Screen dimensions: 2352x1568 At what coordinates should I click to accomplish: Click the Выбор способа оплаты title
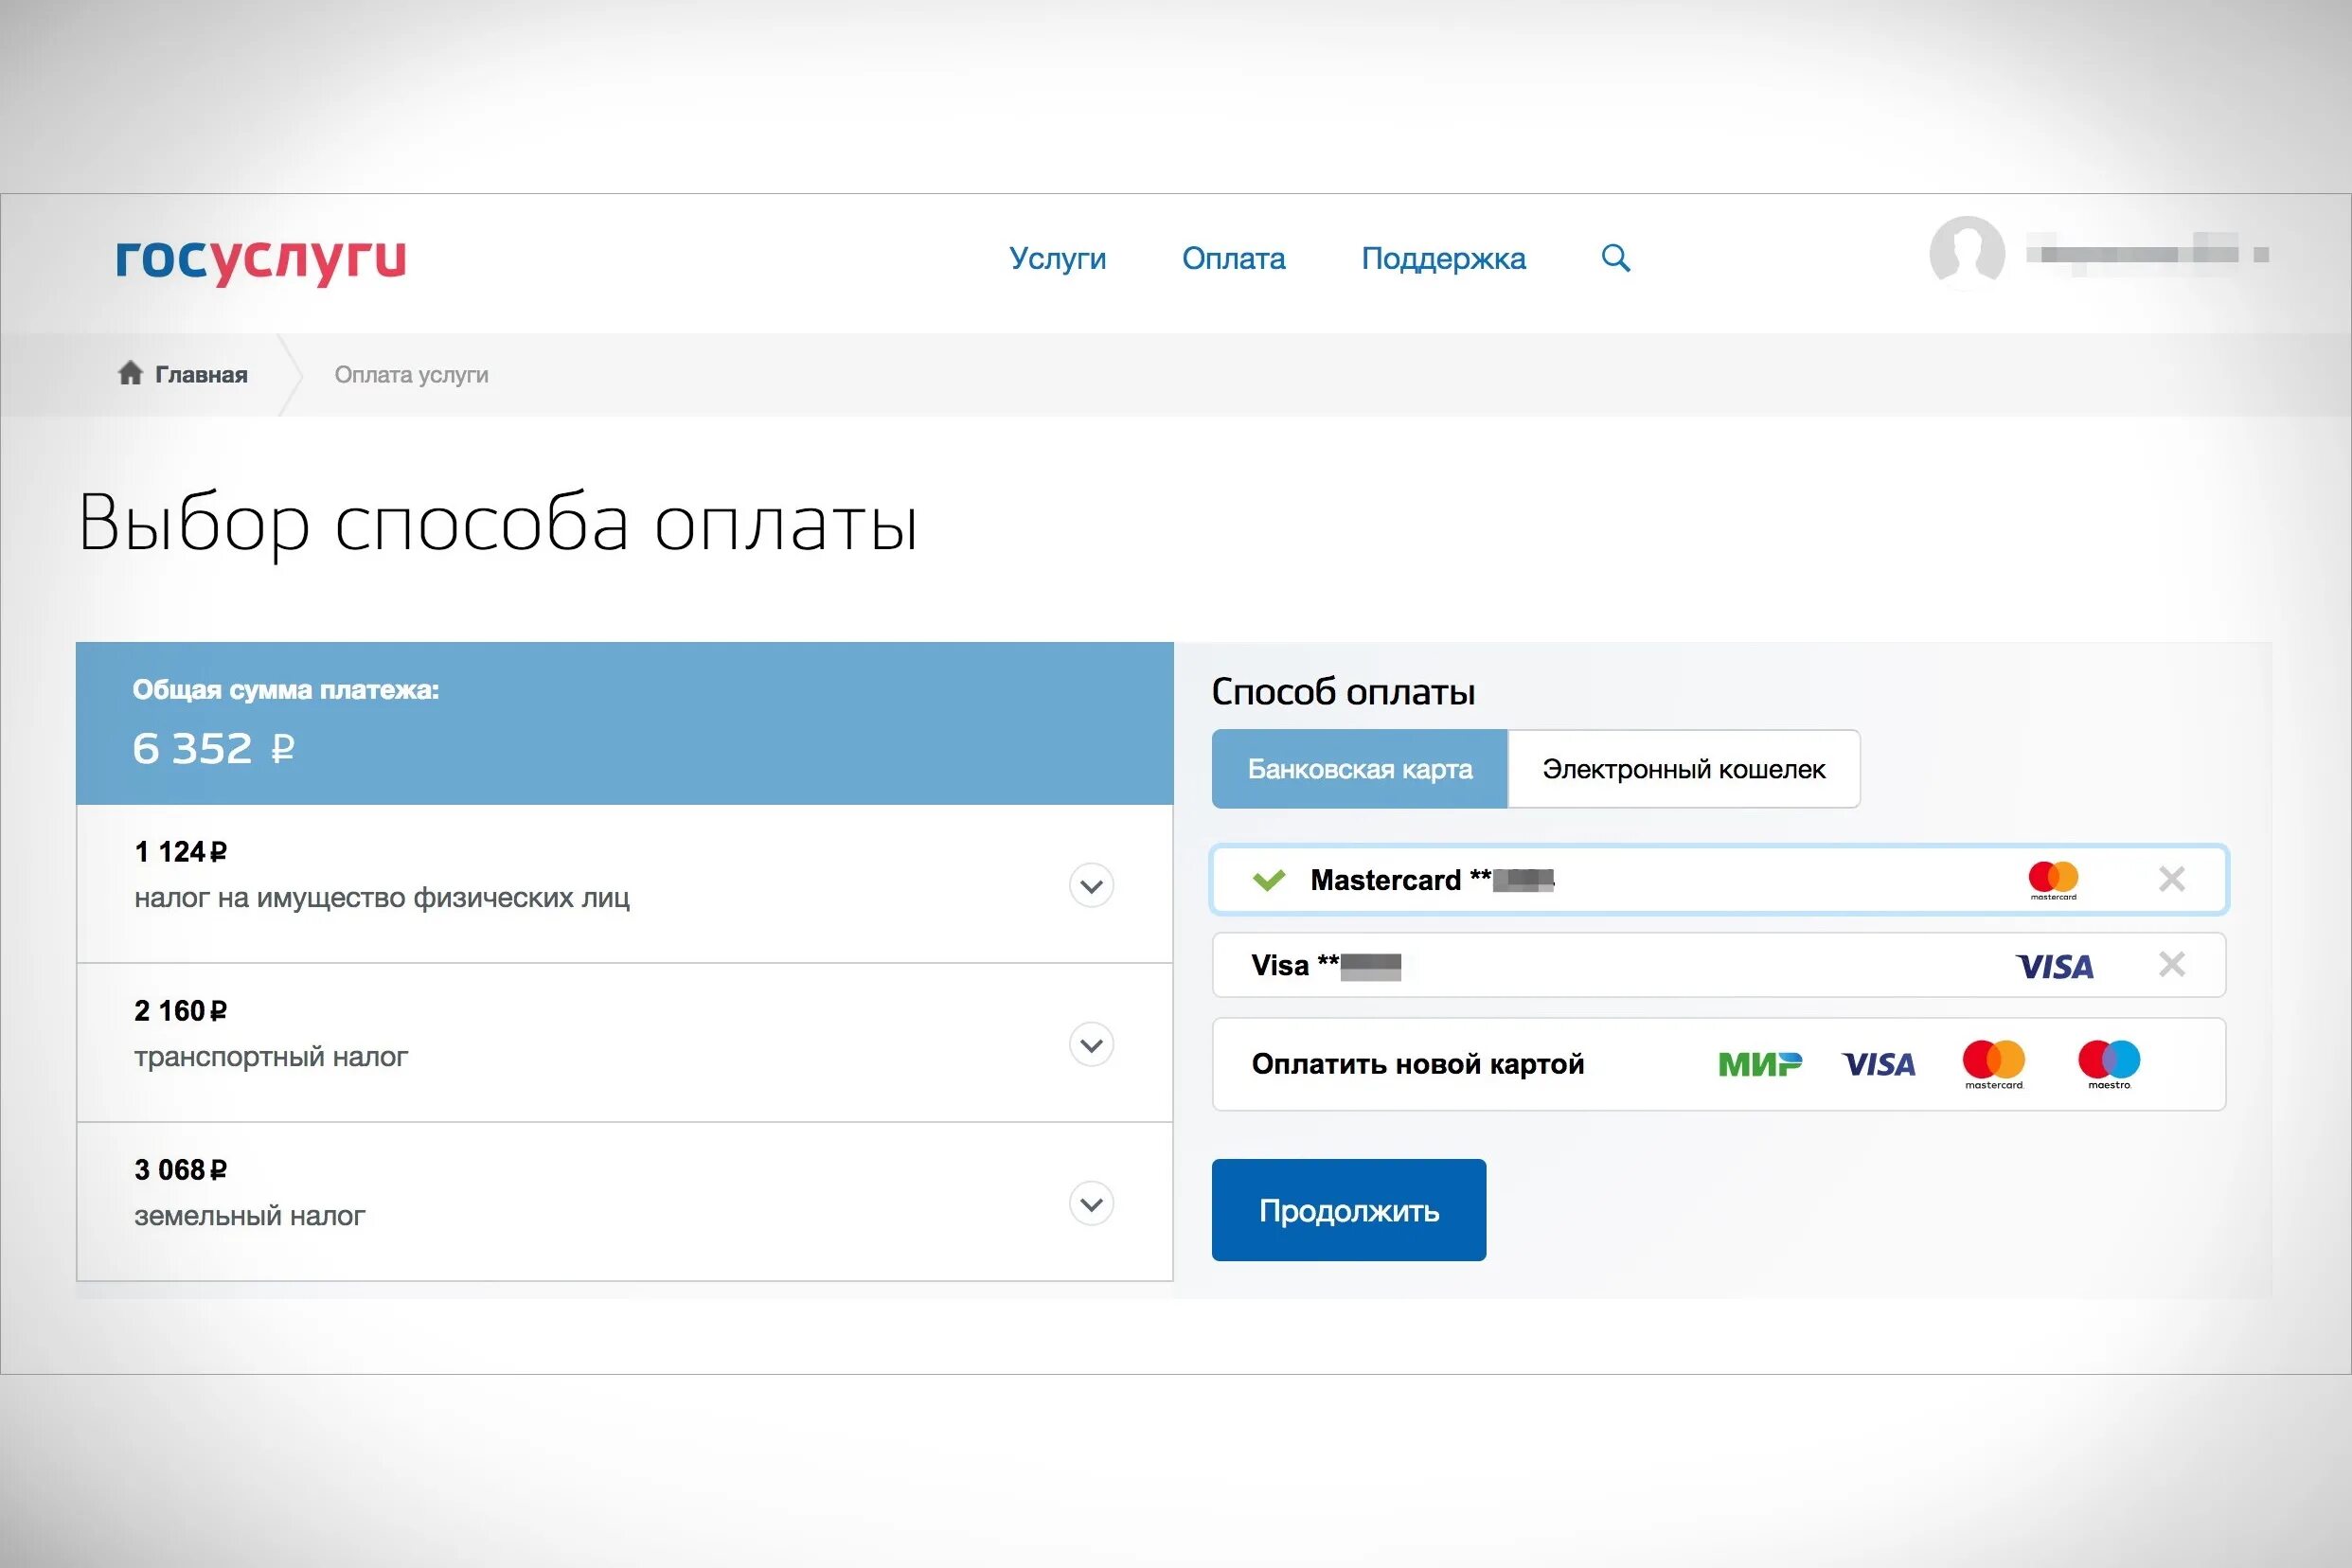click(498, 523)
